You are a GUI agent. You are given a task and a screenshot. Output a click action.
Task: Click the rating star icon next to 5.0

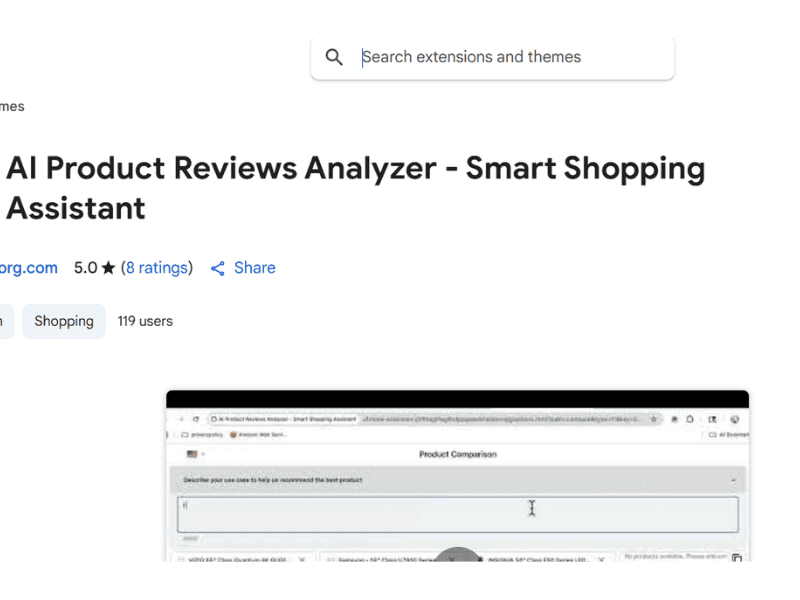tap(108, 268)
